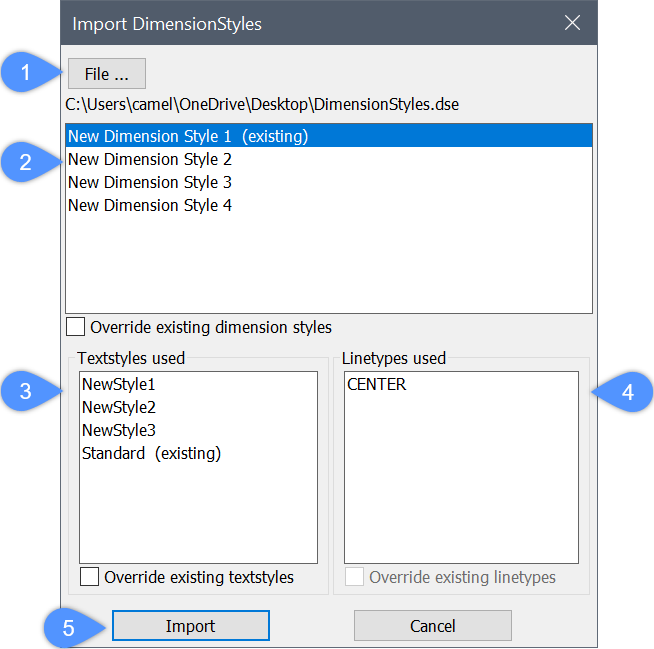Choose New Dimension Style 3 entry
654x649 pixels.
click(x=150, y=182)
